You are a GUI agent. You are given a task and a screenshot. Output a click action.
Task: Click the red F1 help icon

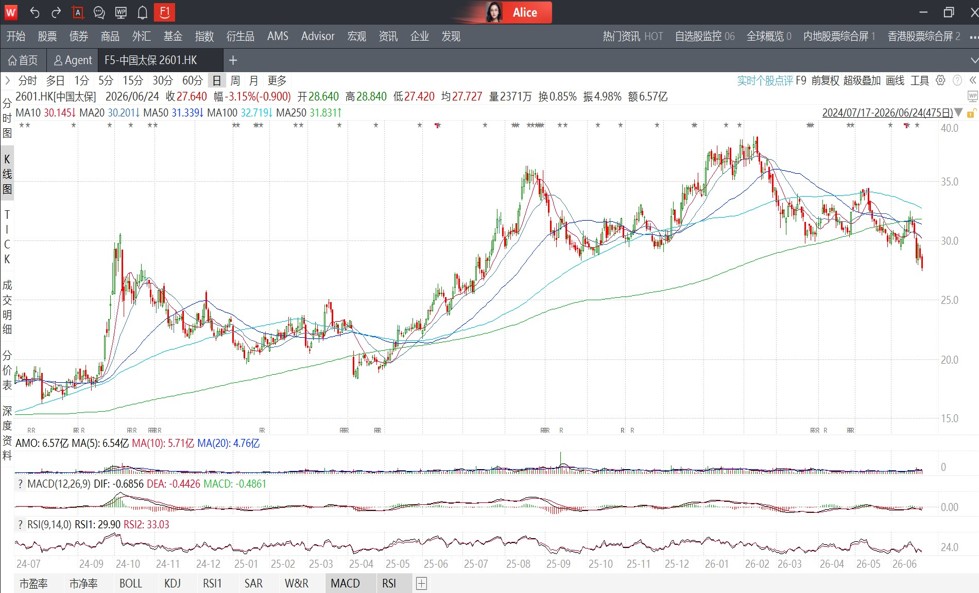point(164,12)
